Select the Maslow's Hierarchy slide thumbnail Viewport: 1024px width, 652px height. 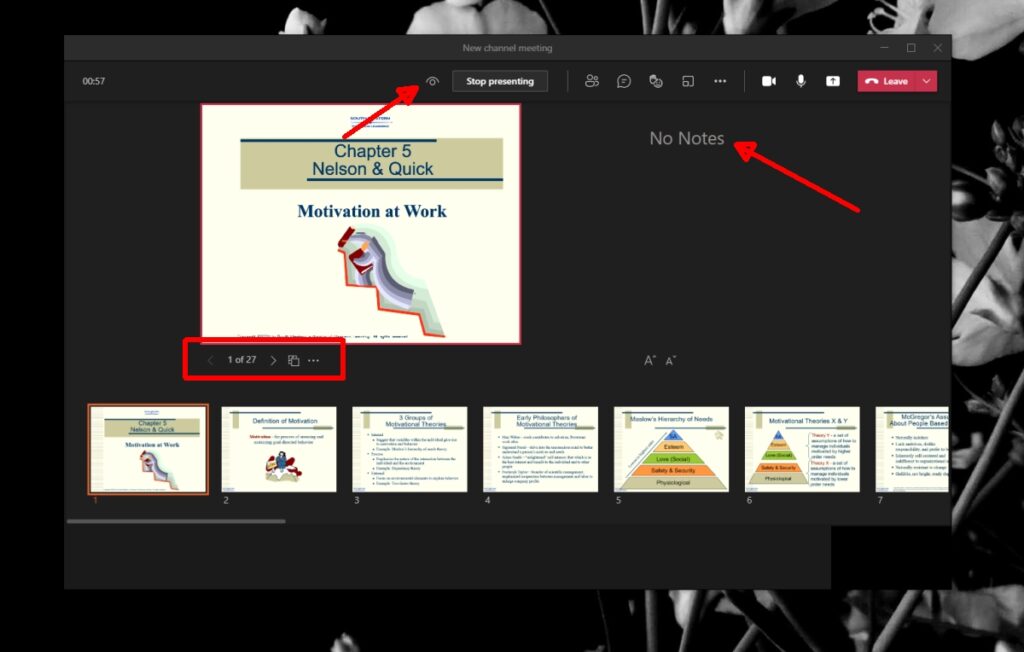671,450
